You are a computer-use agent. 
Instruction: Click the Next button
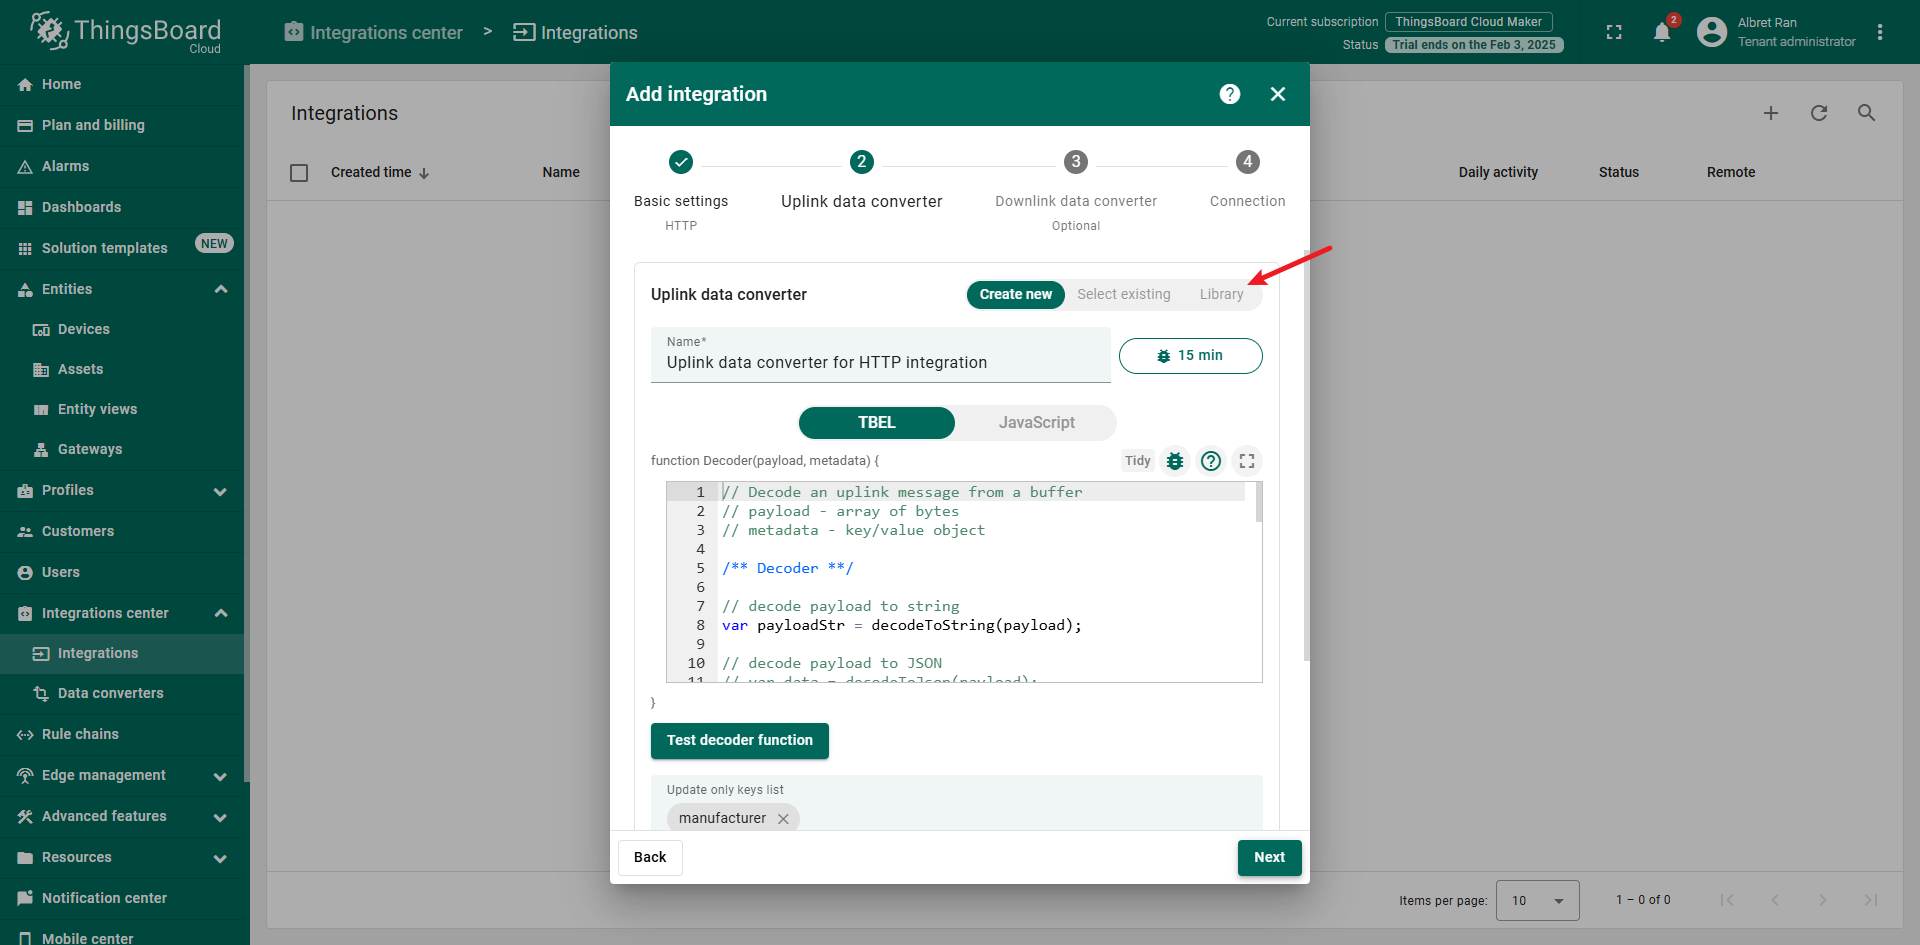(x=1270, y=858)
